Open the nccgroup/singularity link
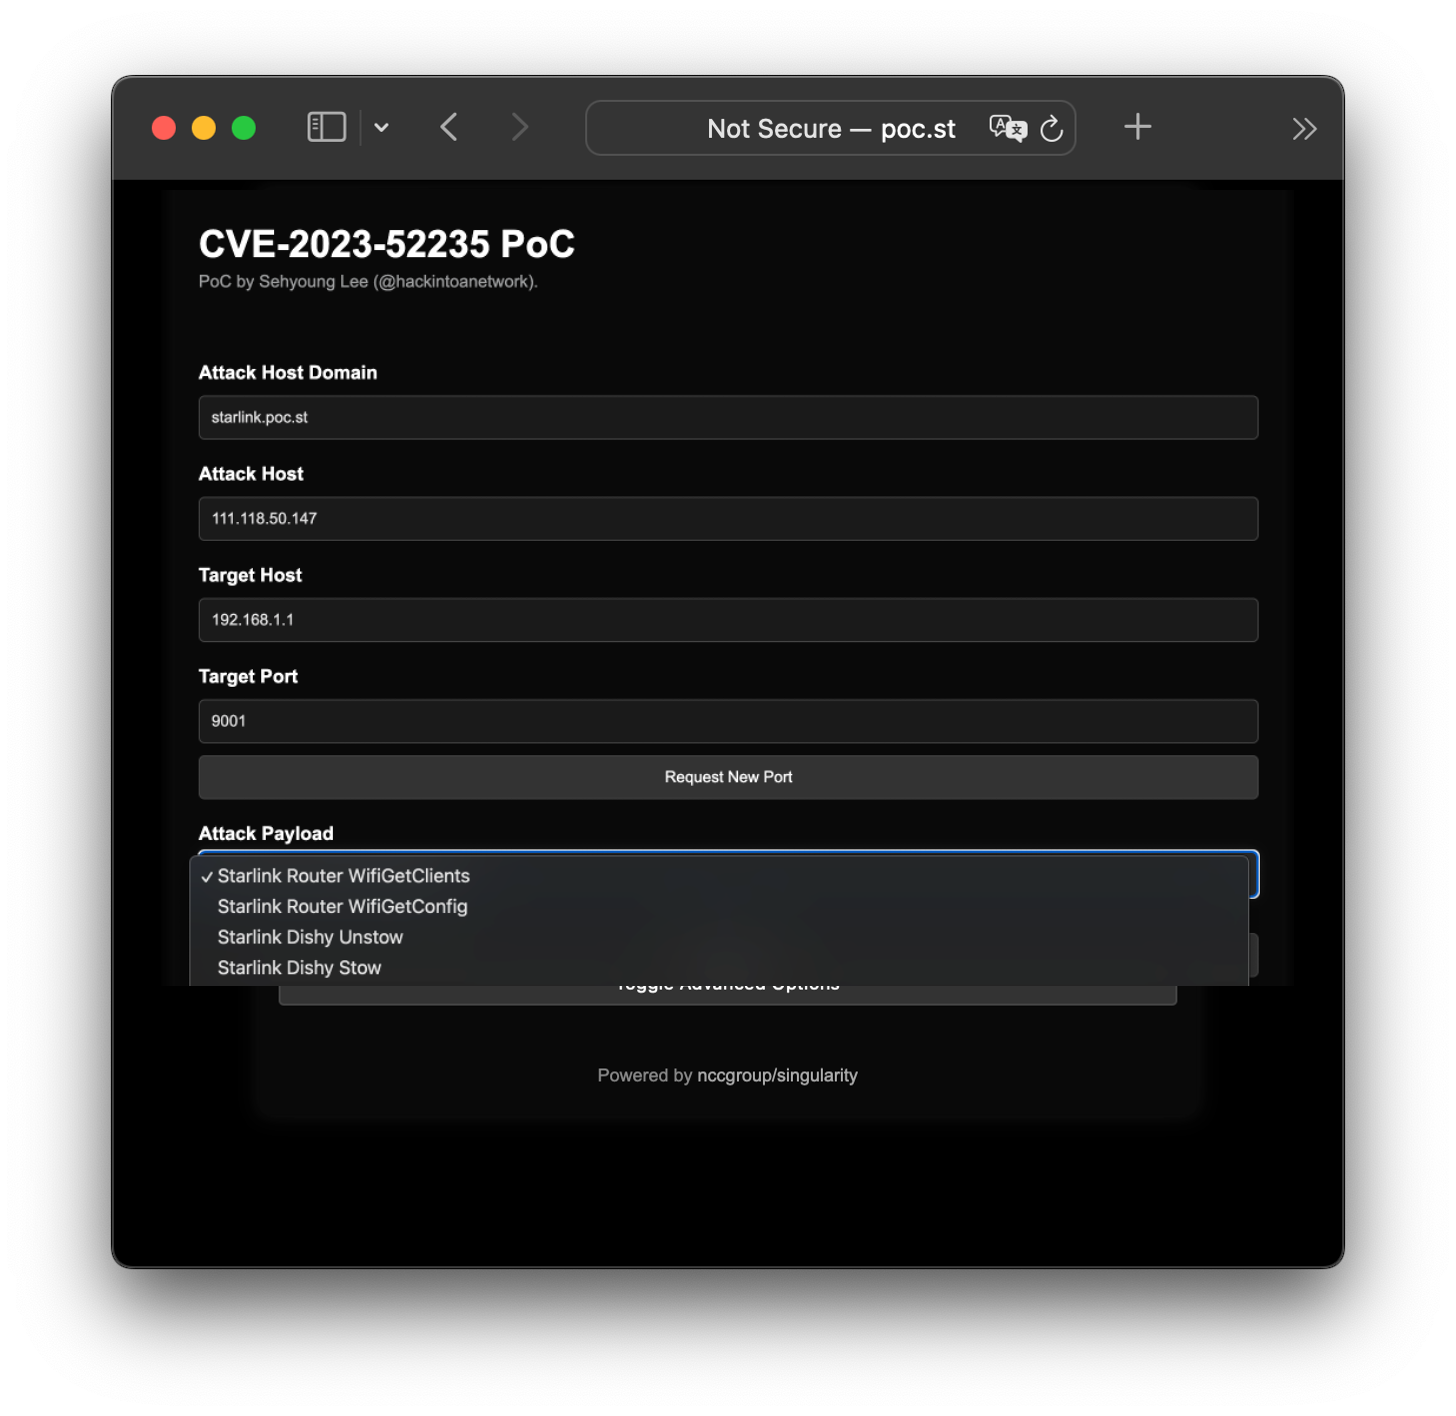1456x1416 pixels. tap(777, 1075)
